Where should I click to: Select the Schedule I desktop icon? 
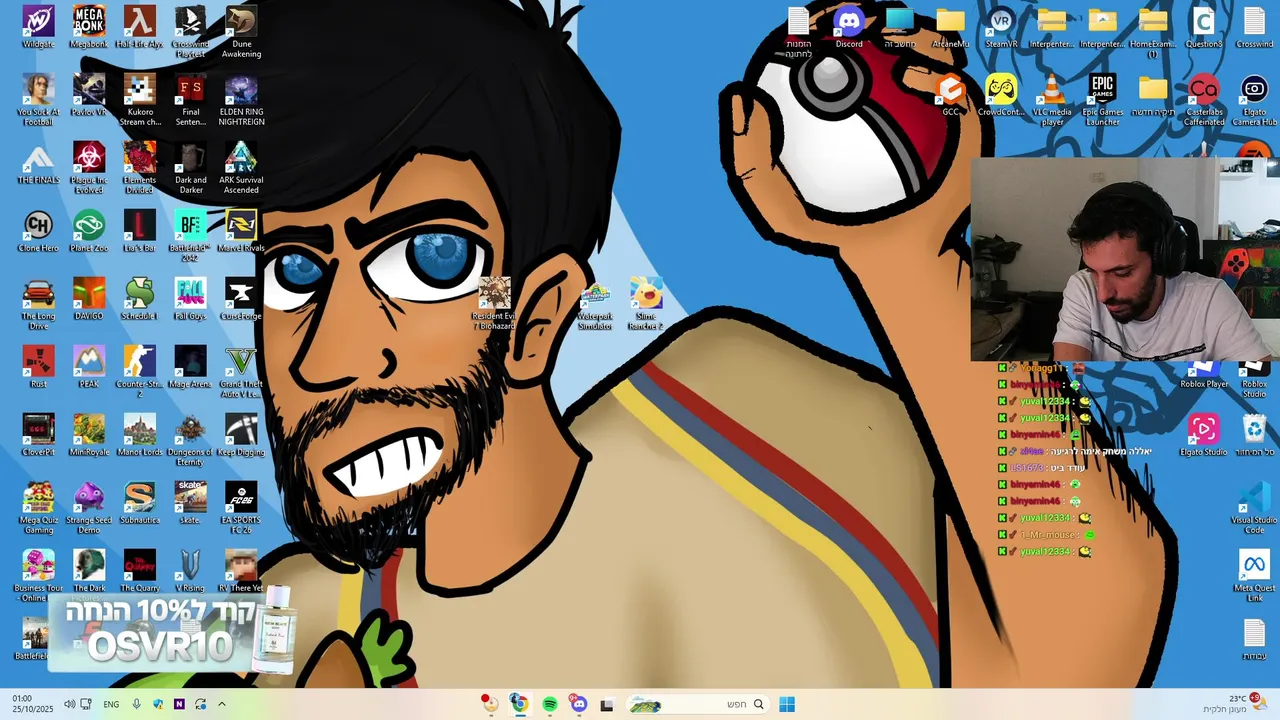click(x=139, y=299)
